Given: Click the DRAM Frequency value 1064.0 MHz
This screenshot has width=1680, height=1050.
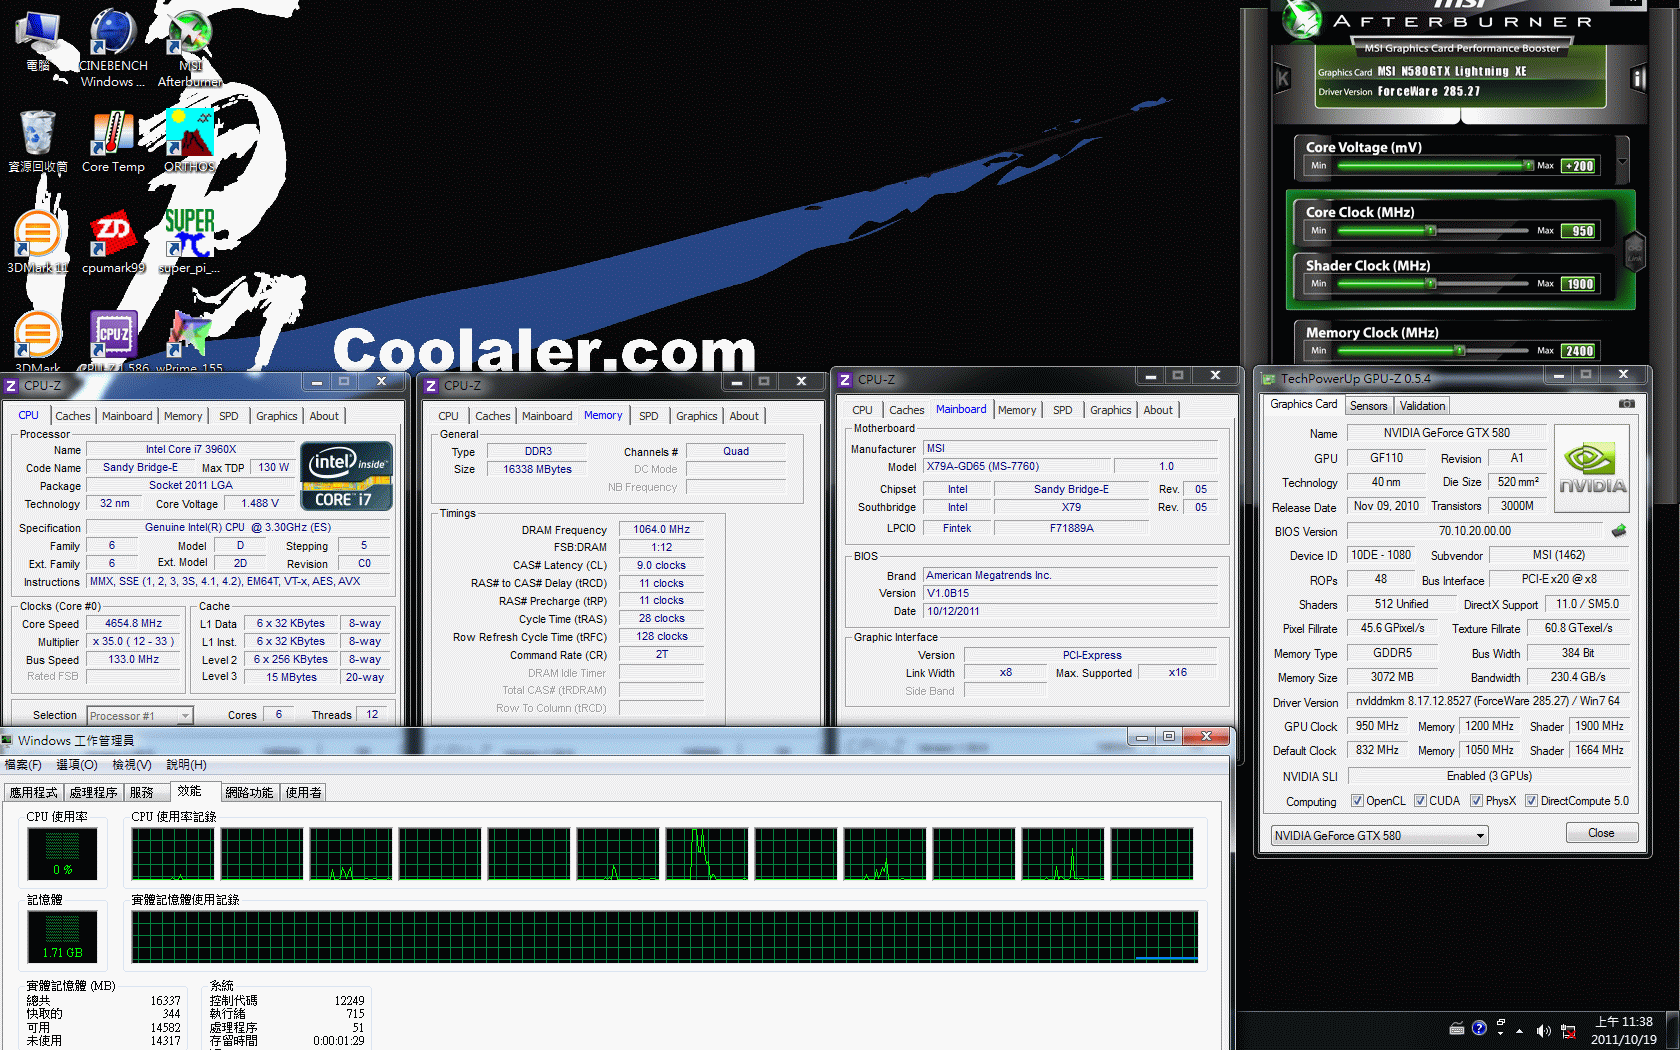Looking at the screenshot, I should click(661, 529).
